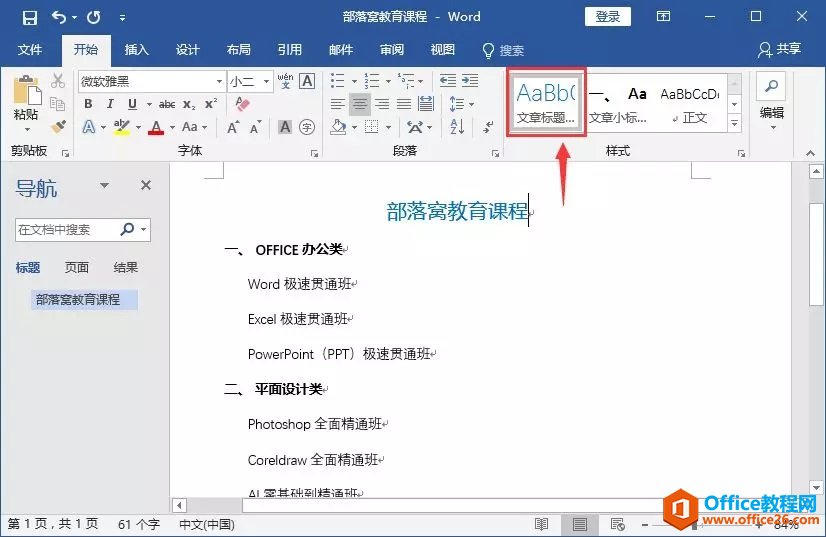Apply subscript formatting
Screen dimensions: 826x537
point(189,104)
